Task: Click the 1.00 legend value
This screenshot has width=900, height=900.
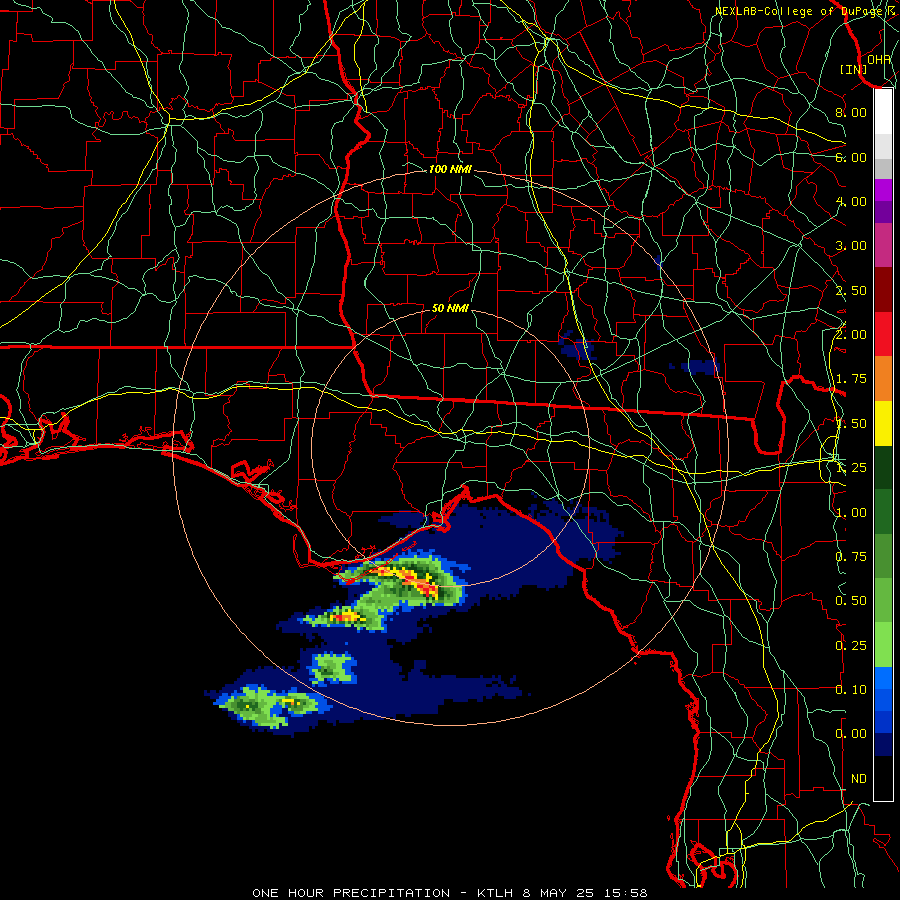Action: 851,513
